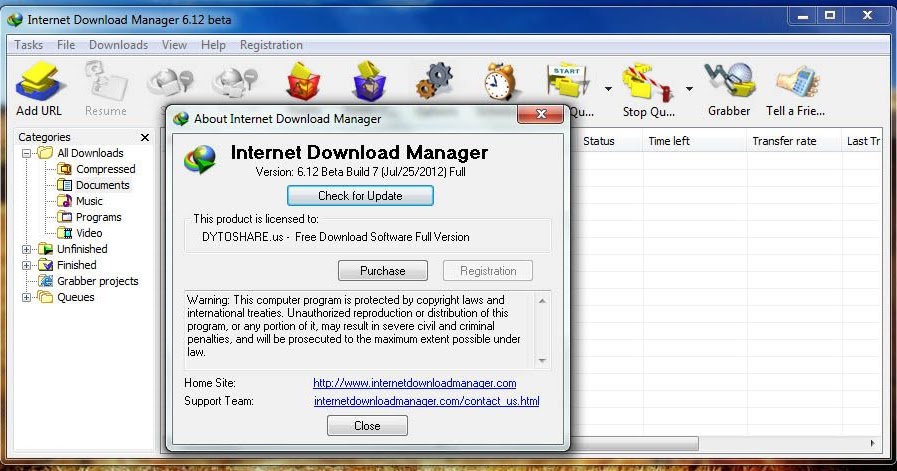
Task: Click the greyed-out Stop All toolbar icon
Action: click(x=236, y=82)
